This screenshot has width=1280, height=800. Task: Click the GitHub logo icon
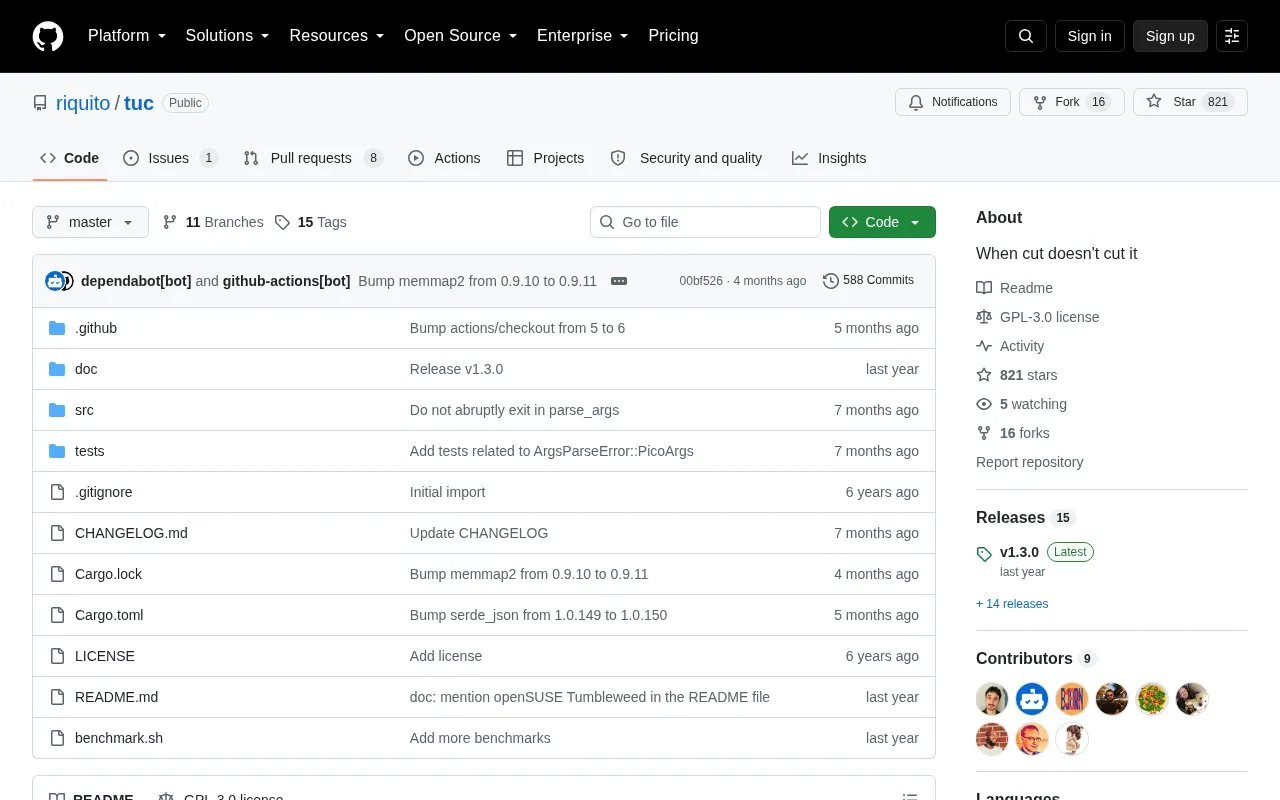point(48,36)
